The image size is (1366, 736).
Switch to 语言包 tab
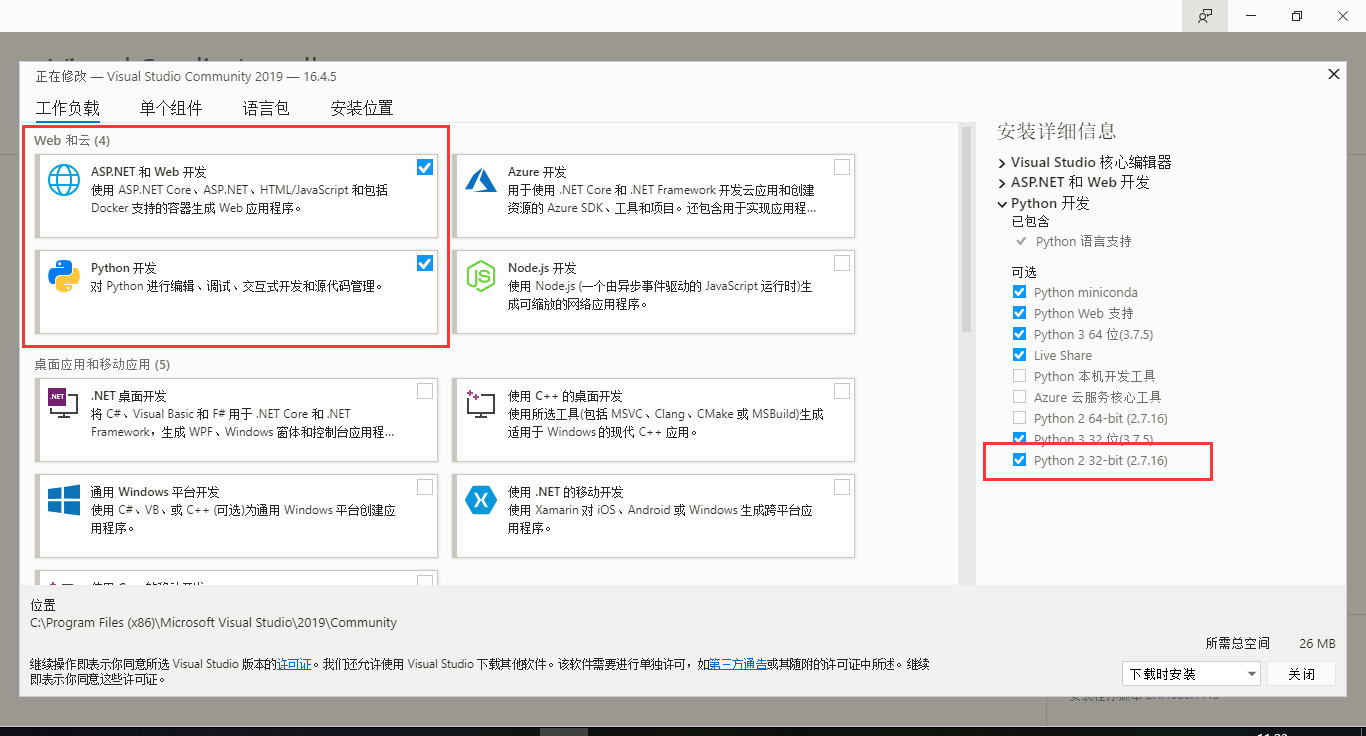pos(266,108)
